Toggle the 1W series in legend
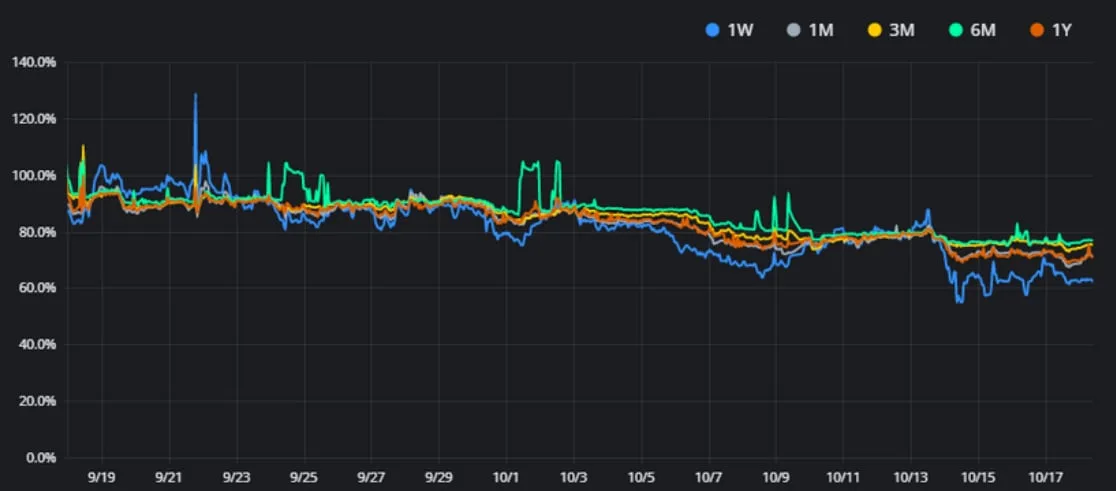Image resolution: width=1116 pixels, height=491 pixels. (x=730, y=31)
